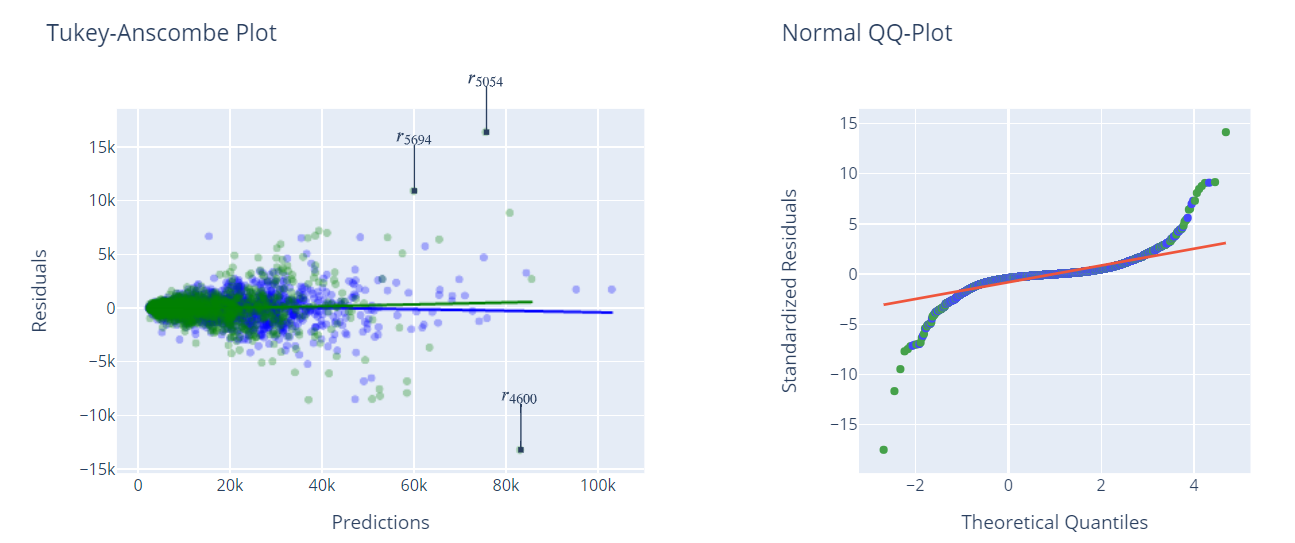
Task: Click the blue trend line's right end
Action: click(x=610, y=312)
